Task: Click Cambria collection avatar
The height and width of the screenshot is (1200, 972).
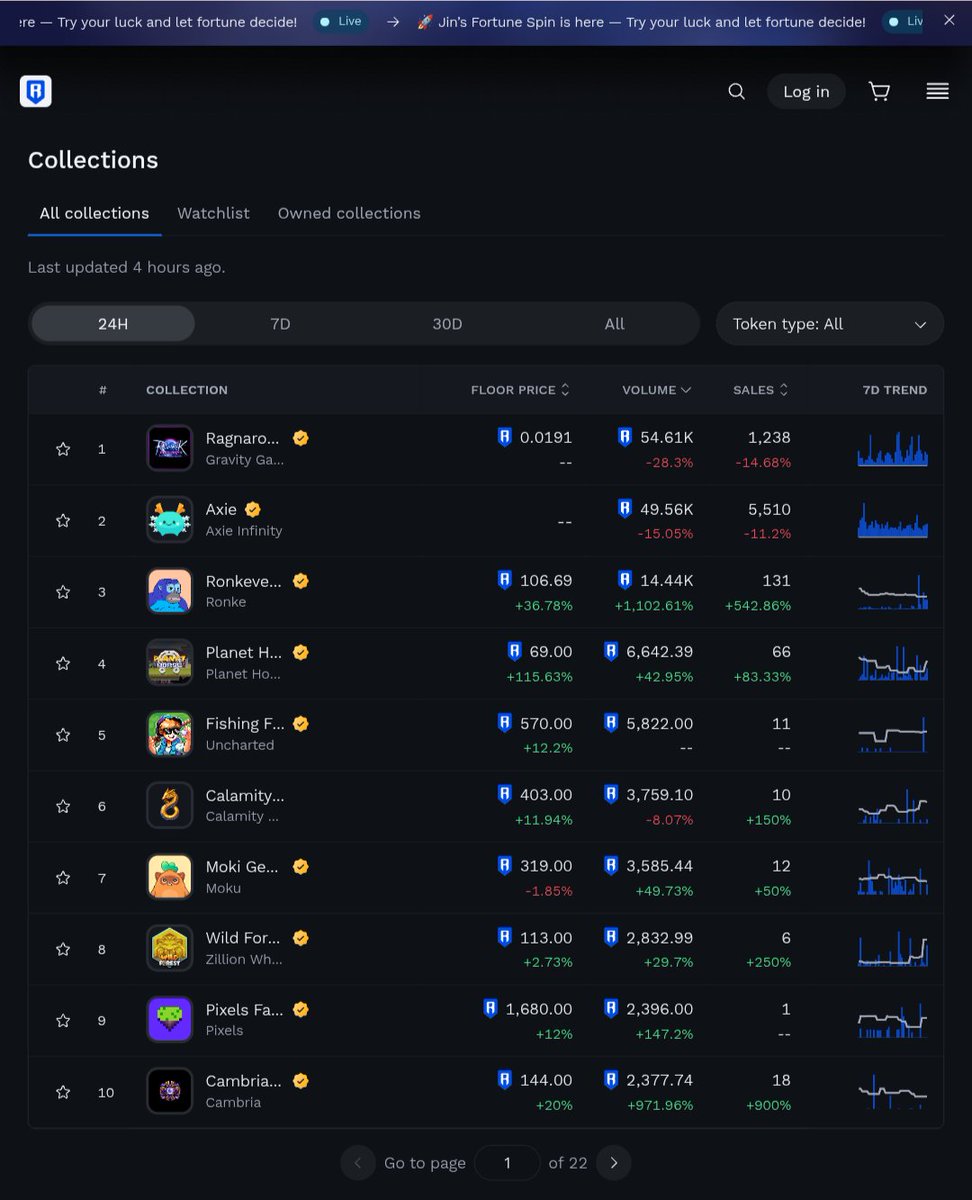Action: (x=170, y=1091)
